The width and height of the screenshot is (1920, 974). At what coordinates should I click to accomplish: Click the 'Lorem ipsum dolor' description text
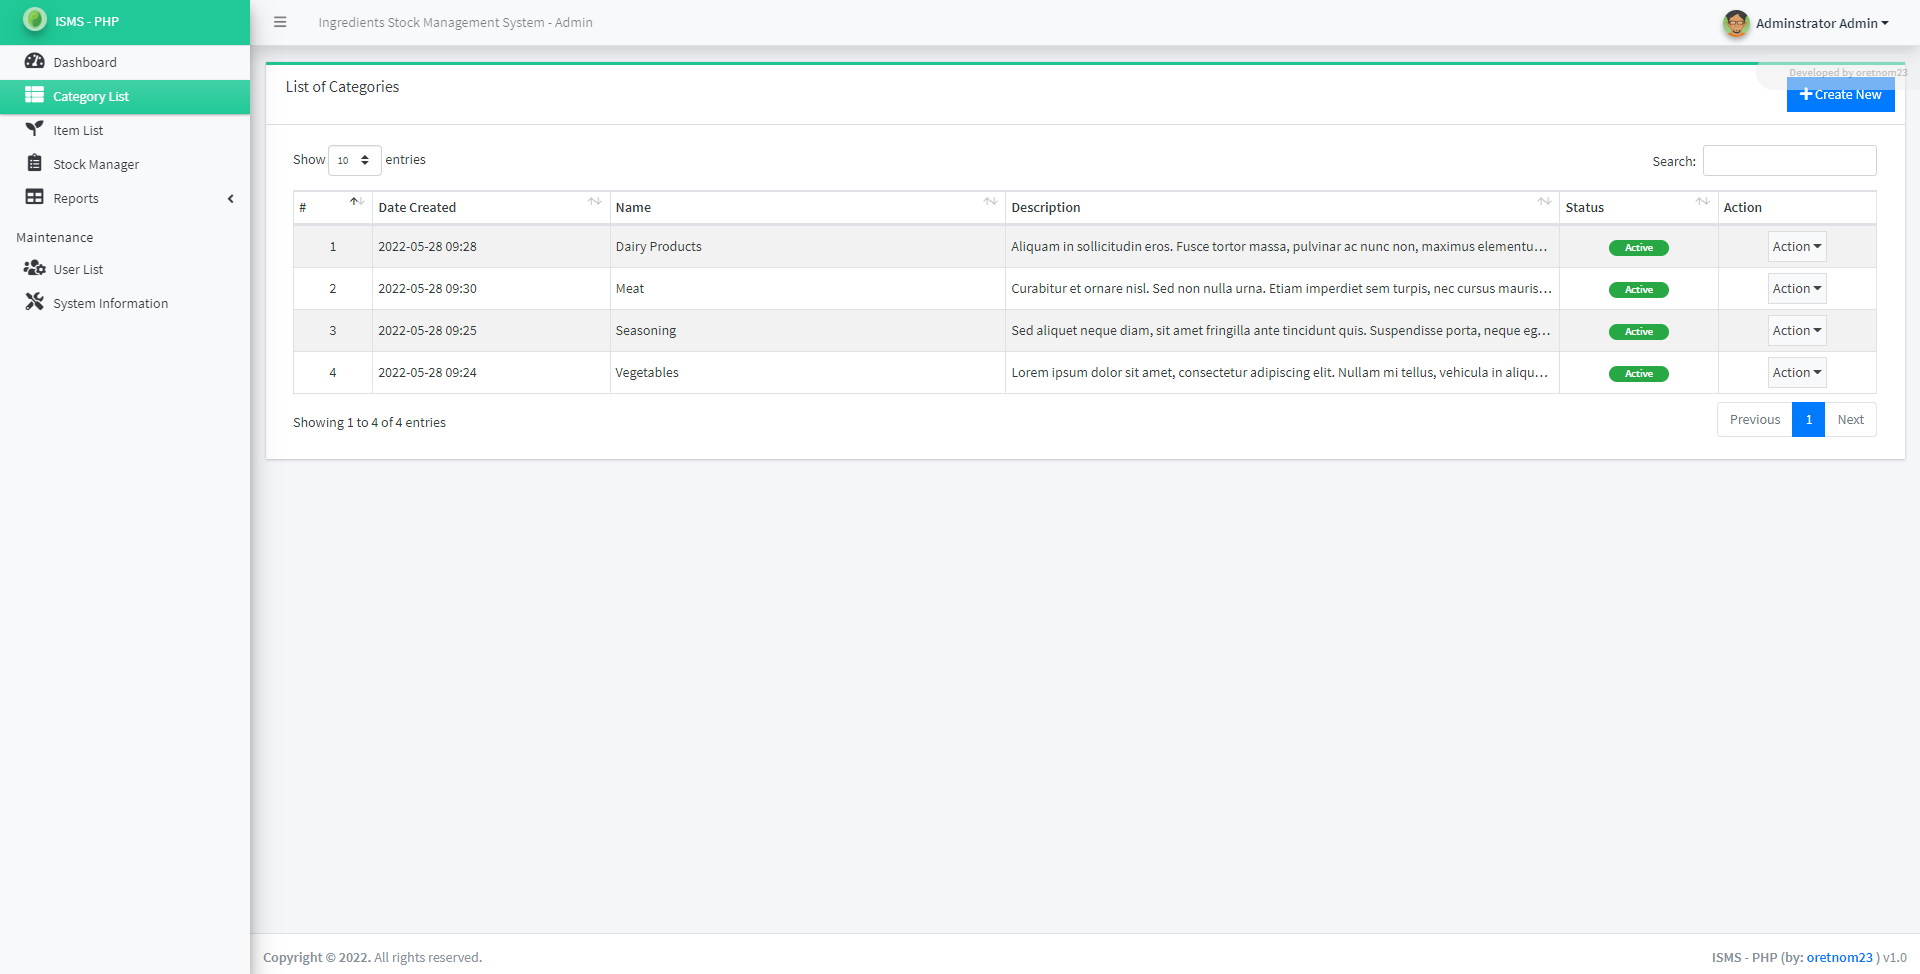(1280, 373)
